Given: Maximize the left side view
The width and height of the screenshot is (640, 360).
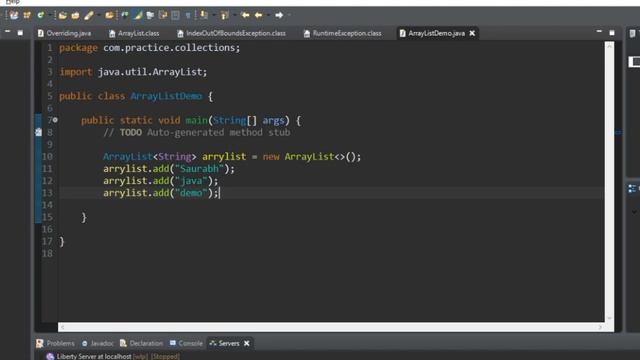Looking at the screenshot, I should (20, 33).
